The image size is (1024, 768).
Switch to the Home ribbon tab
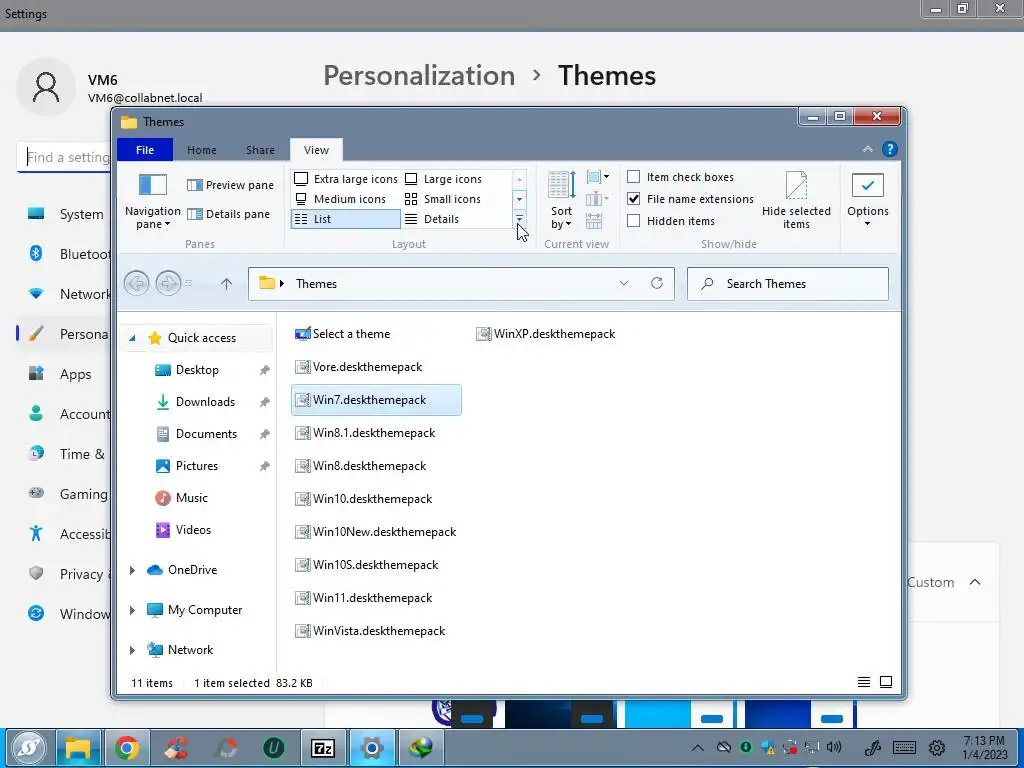202,150
